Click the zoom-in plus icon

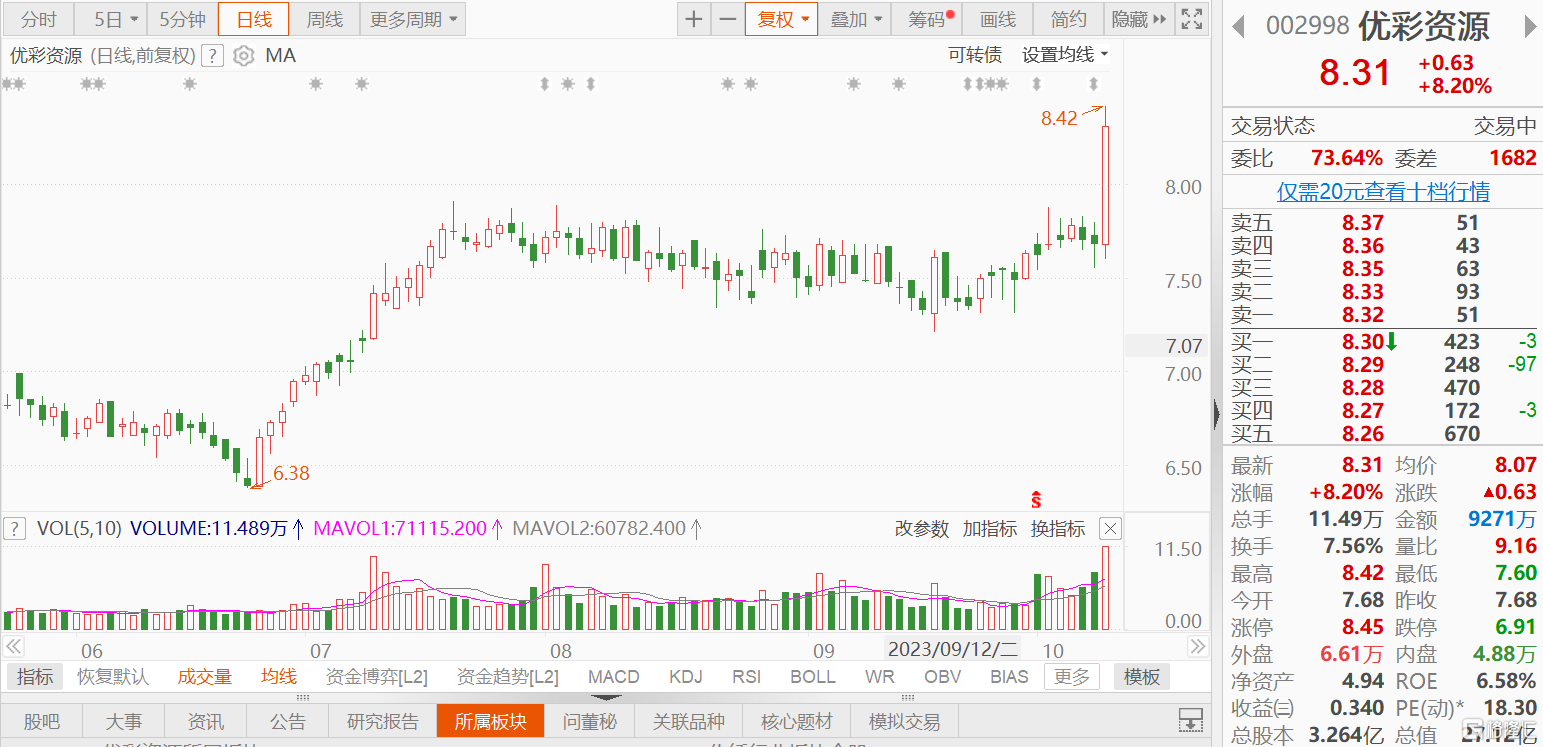694,19
